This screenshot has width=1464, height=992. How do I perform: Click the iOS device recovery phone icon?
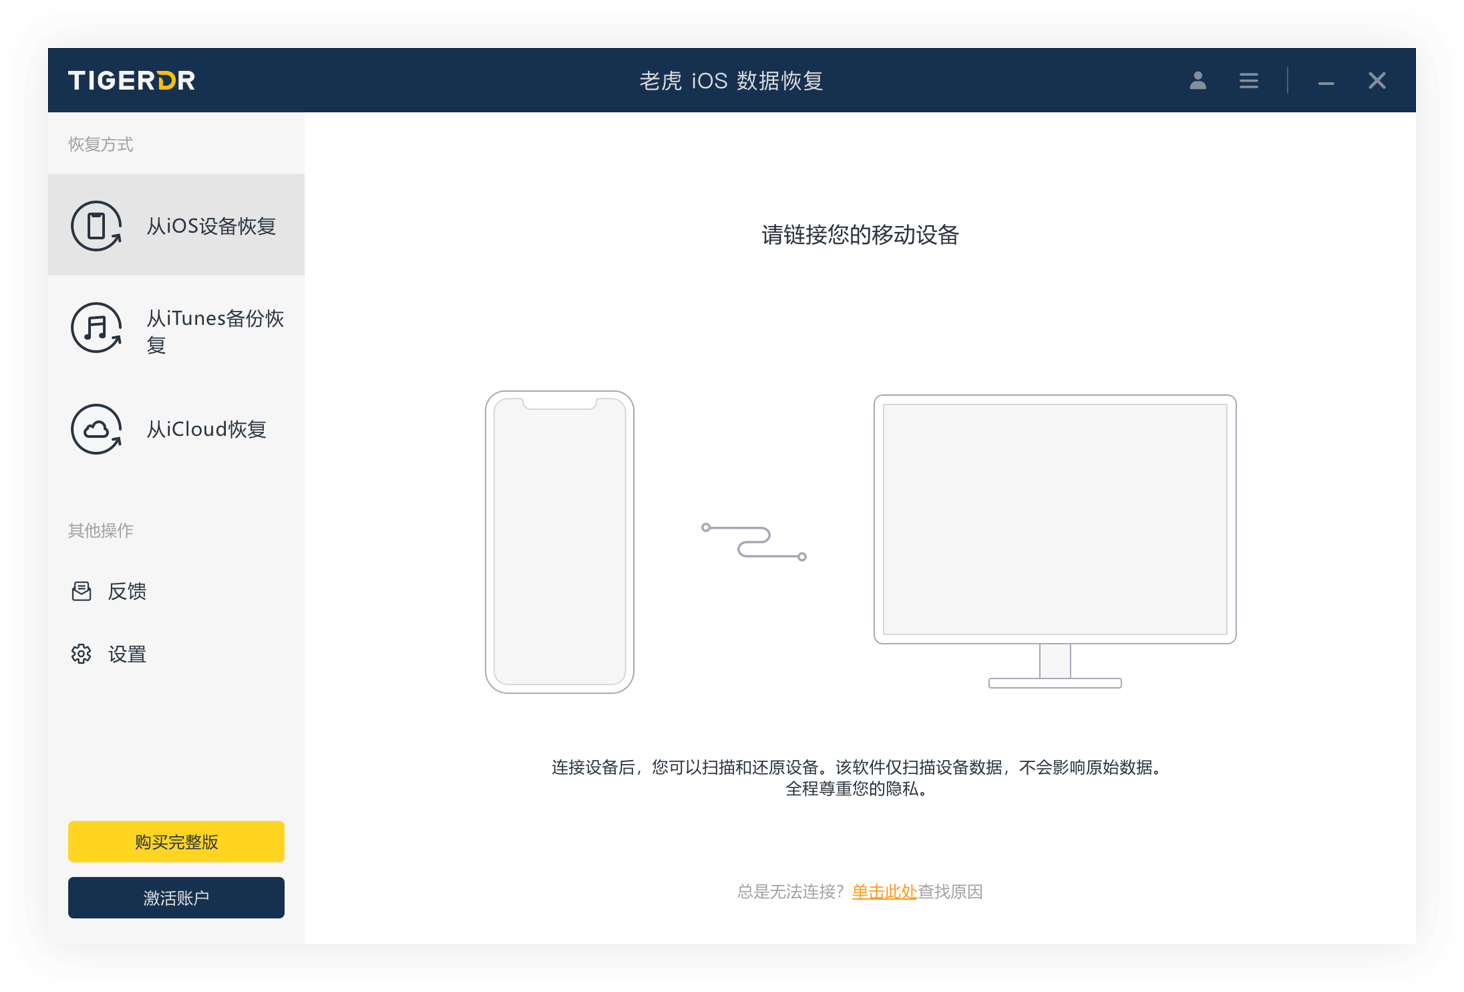coord(96,226)
